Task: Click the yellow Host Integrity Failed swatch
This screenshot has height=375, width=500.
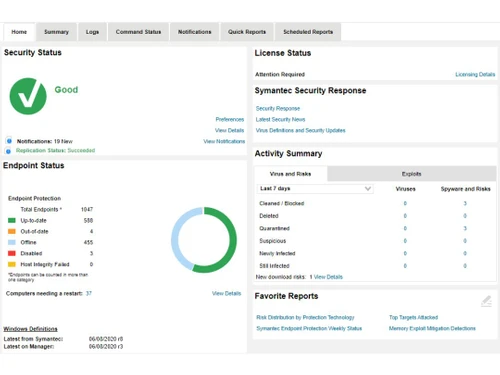Action: point(12,264)
